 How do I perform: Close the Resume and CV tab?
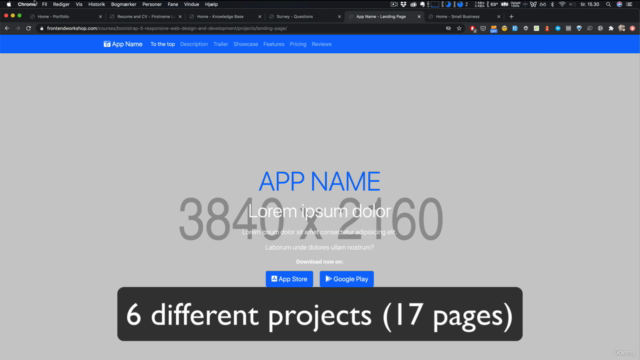tap(180, 16)
